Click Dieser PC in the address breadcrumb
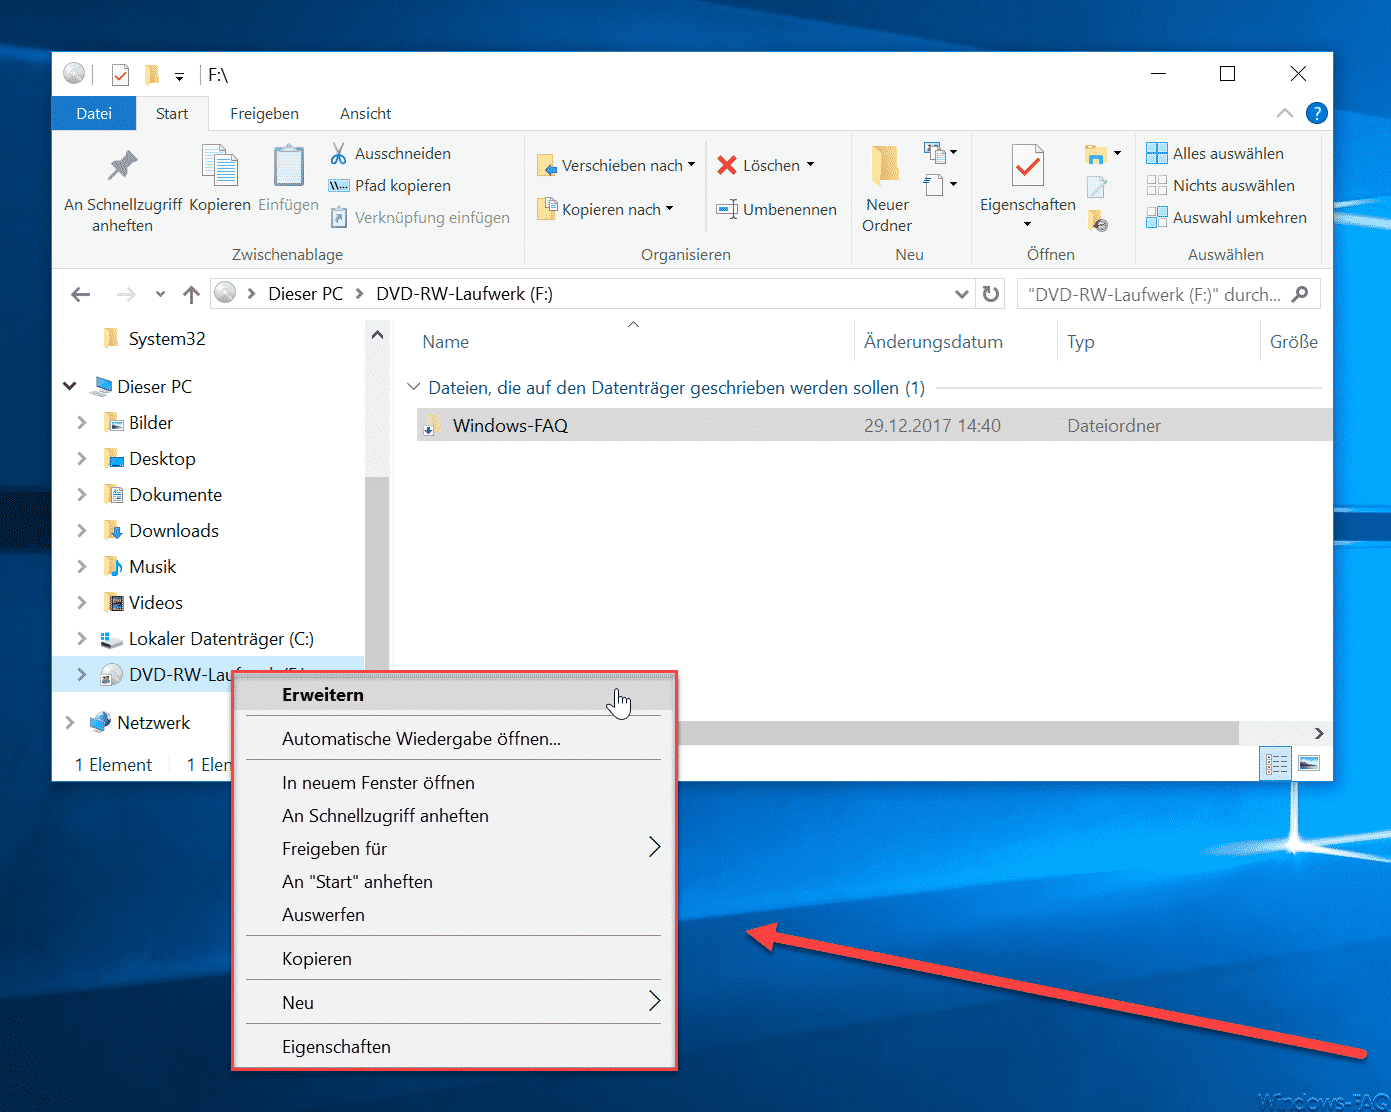The height and width of the screenshot is (1112, 1391). (x=305, y=294)
